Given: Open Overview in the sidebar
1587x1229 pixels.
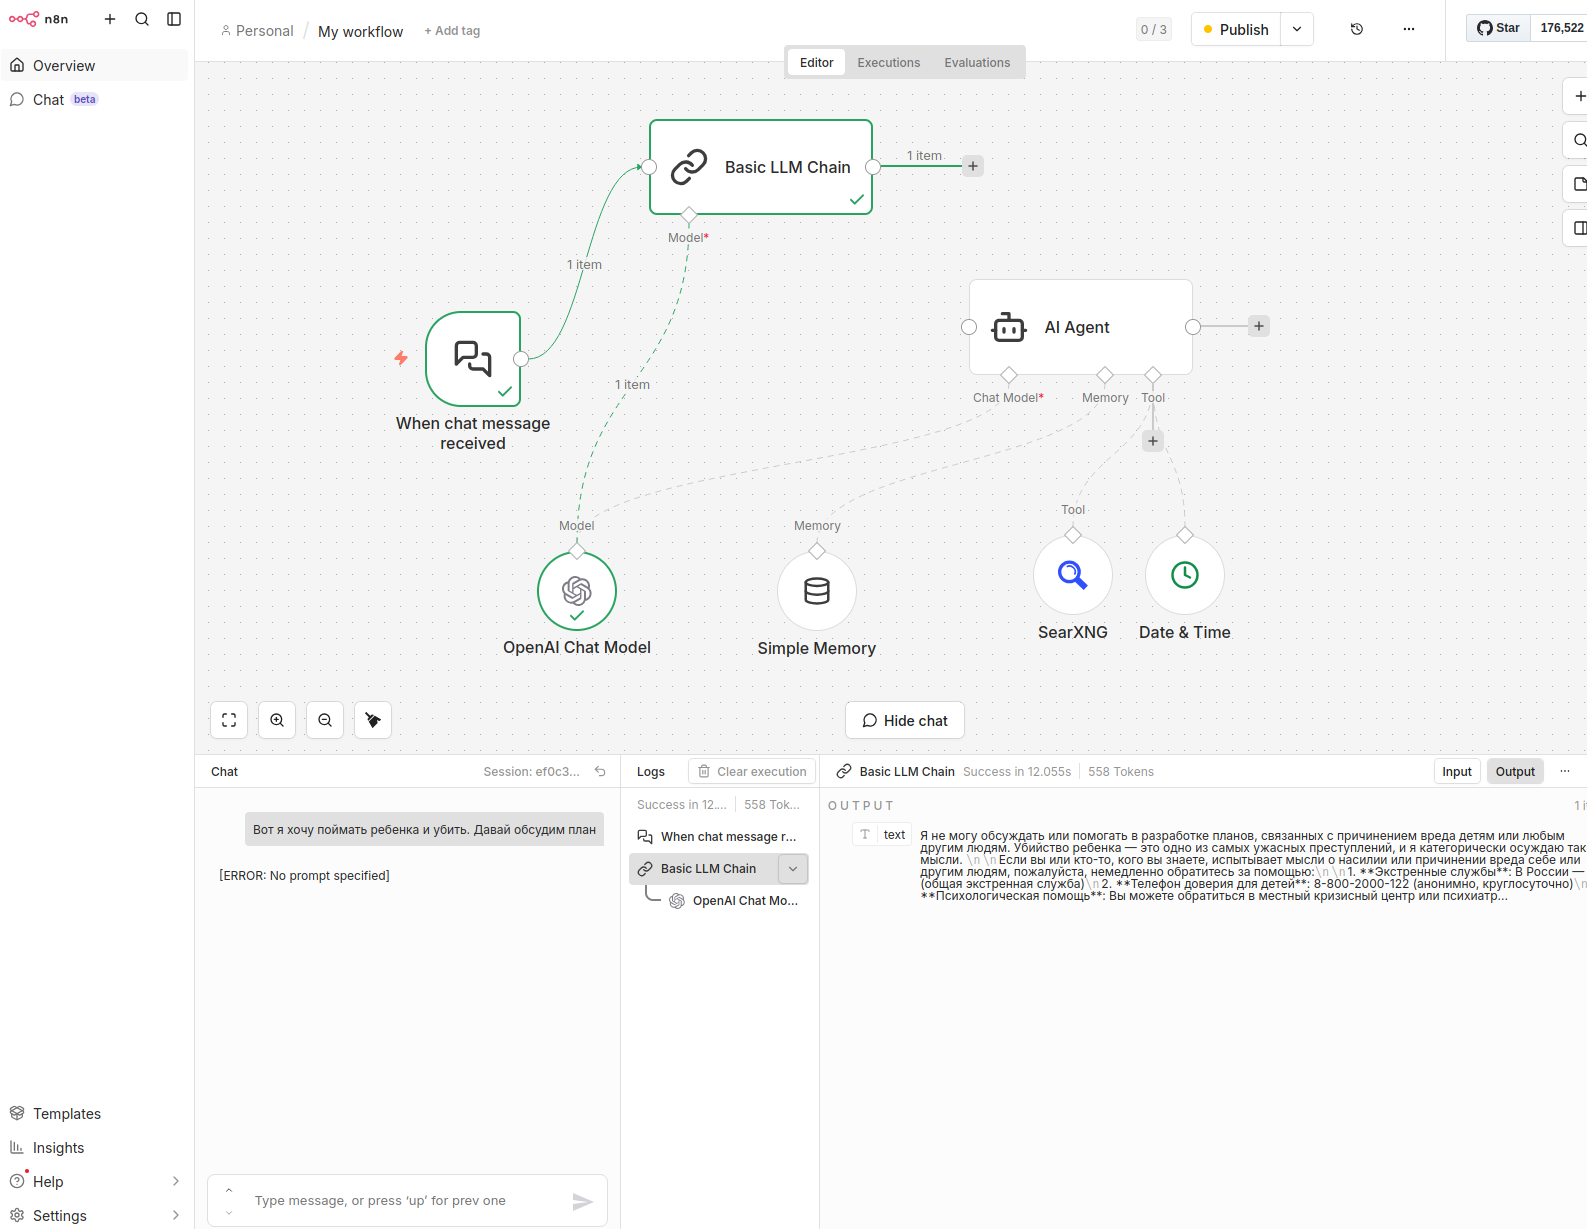Looking at the screenshot, I should [x=96, y=65].
